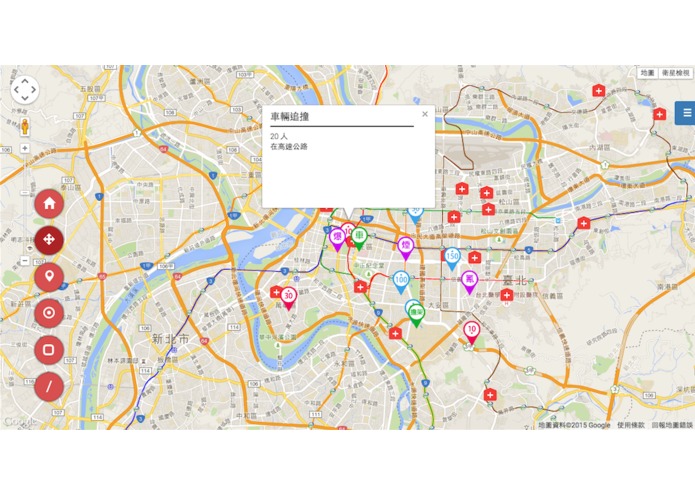Click the purple 爆 explosion marker
Screen dimensions: 695x494
coord(337,239)
